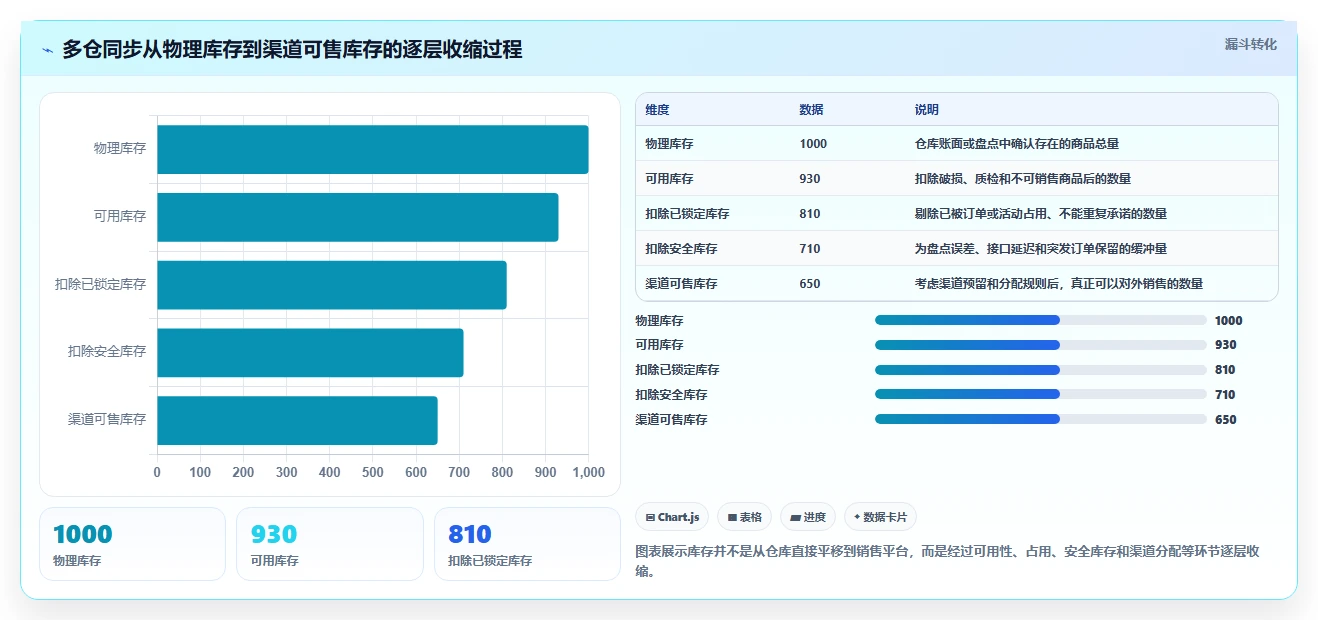This screenshot has width=1318, height=620.
Task: Click the x-axis tick label 1,000
Action: tap(588, 472)
